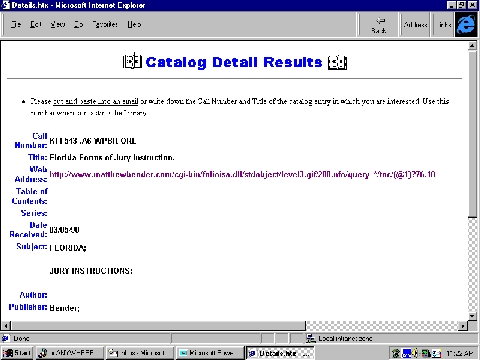
Task: Open the Edit menu
Action: click(36, 24)
